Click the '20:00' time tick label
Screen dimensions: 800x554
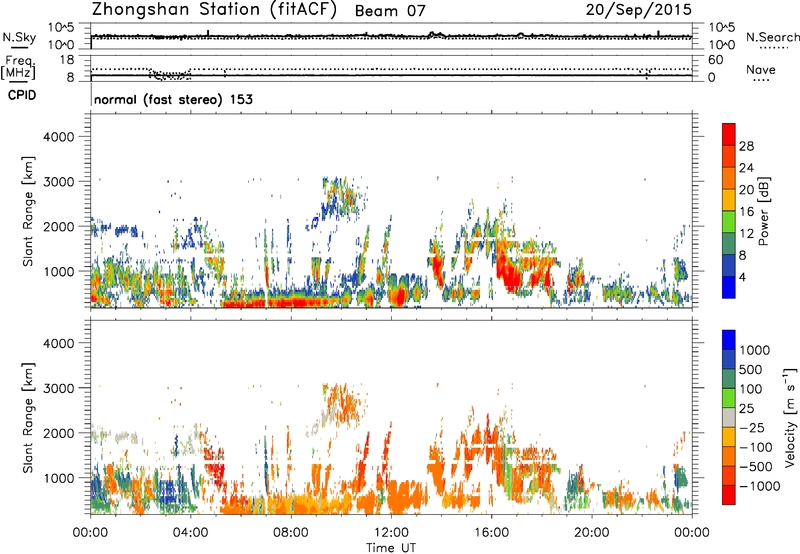tap(592, 533)
